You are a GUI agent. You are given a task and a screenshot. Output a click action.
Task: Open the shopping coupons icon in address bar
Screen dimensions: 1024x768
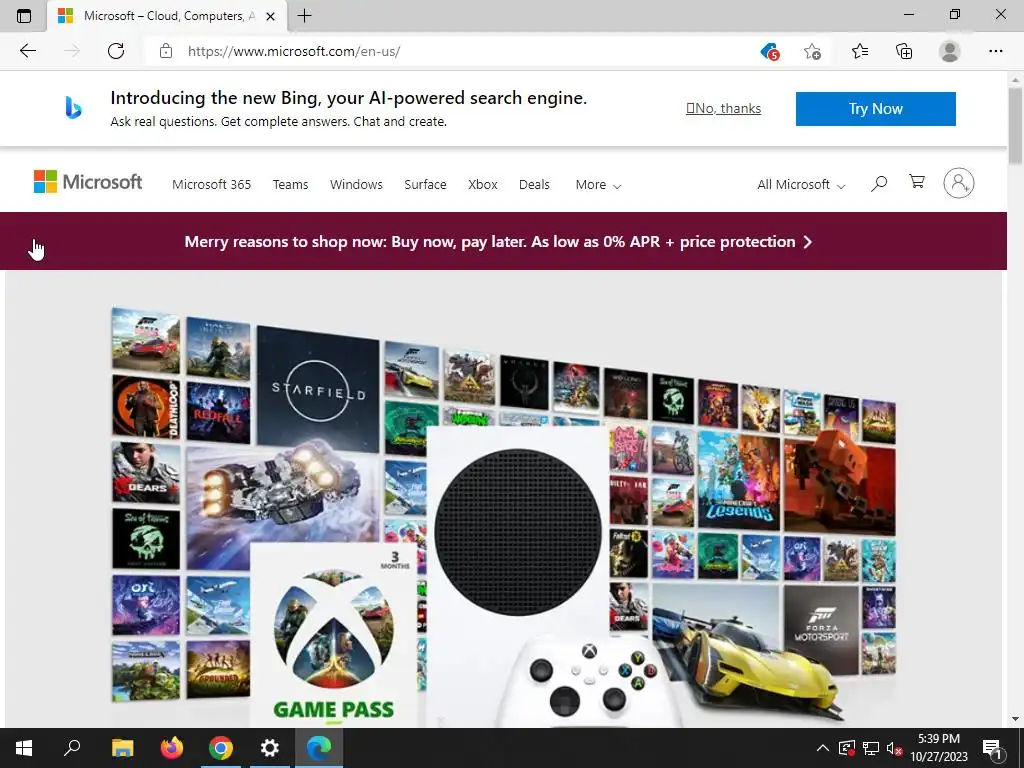coord(770,51)
